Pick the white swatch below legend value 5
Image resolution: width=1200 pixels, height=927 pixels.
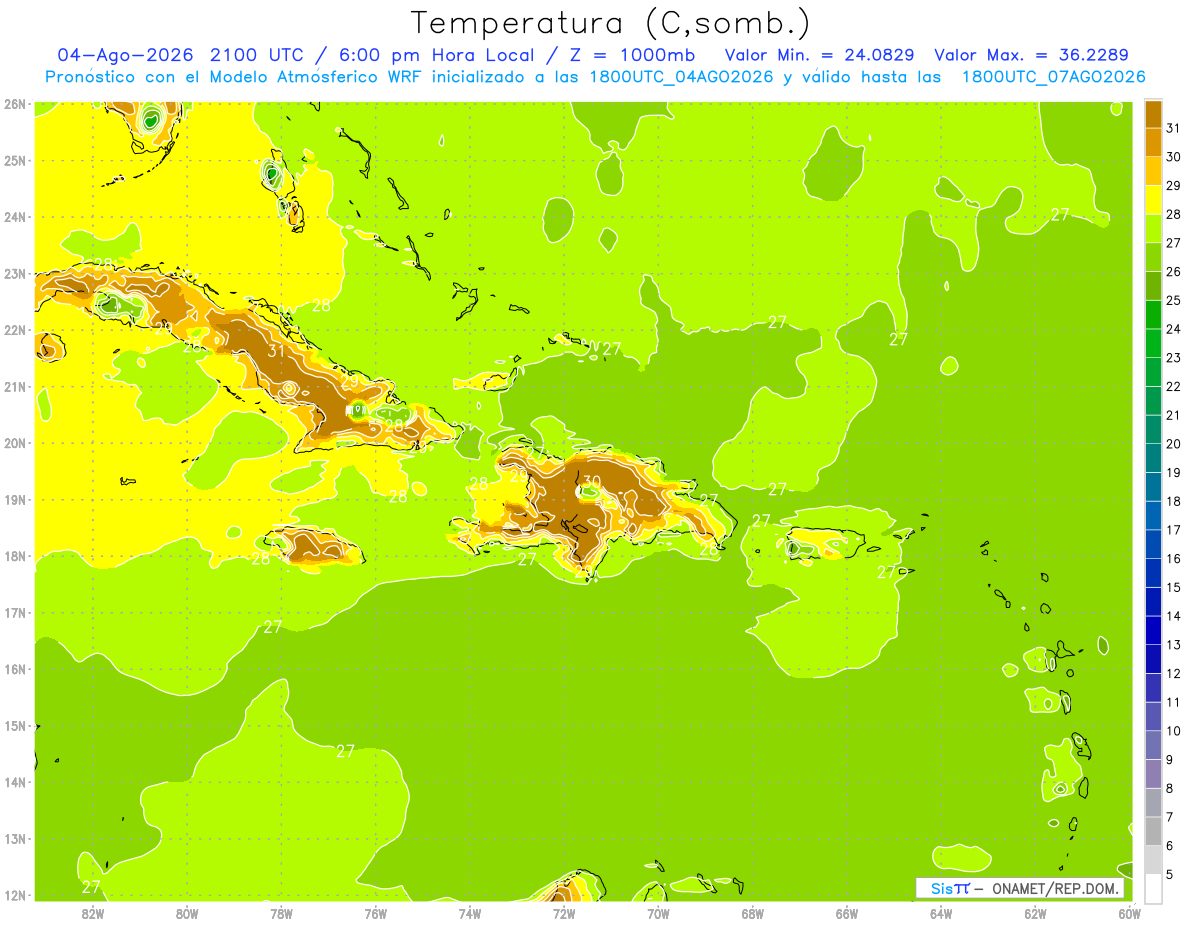pyautogui.click(x=1153, y=888)
